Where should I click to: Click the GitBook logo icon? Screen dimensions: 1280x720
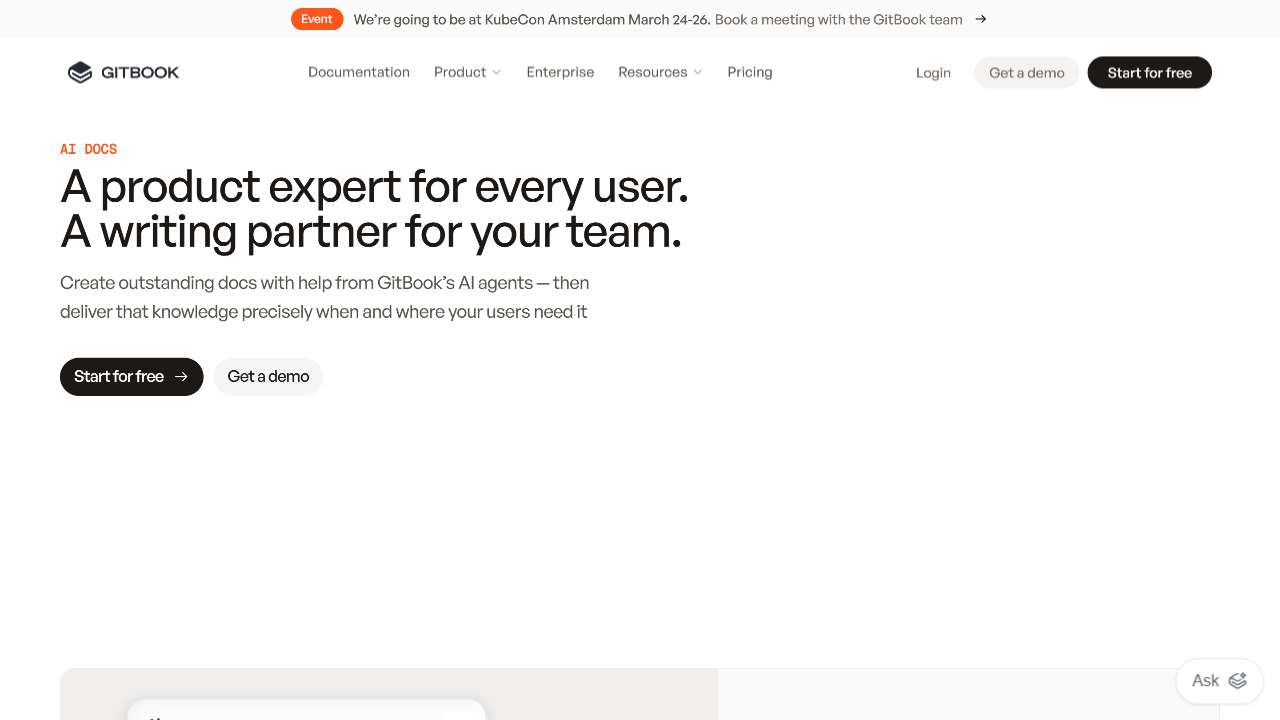pos(79,72)
